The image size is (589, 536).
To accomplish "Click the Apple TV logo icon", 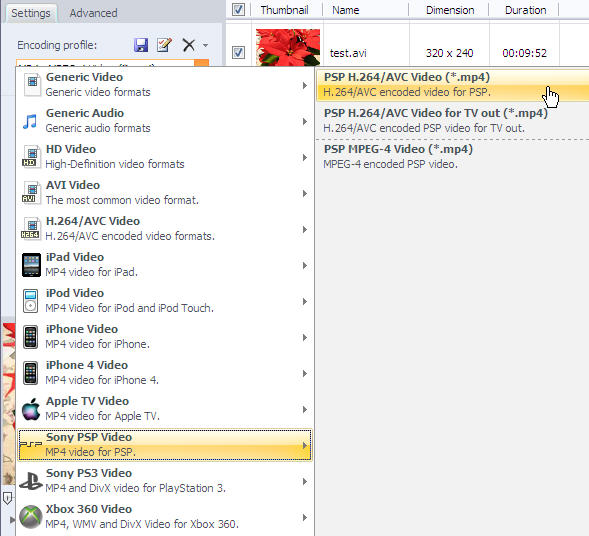I will point(31,409).
